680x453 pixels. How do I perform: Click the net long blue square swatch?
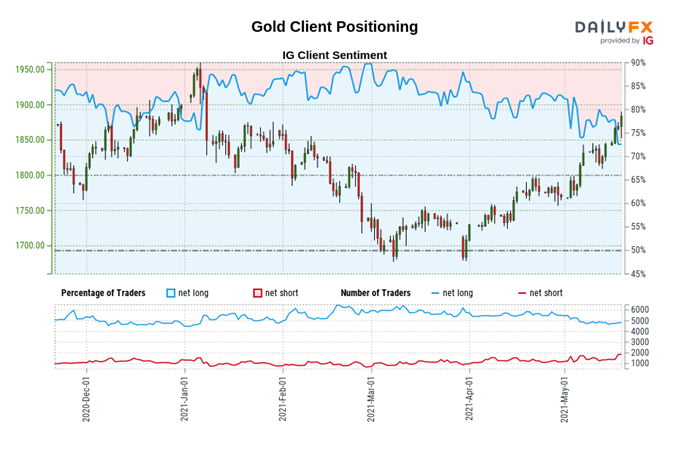click(x=171, y=293)
